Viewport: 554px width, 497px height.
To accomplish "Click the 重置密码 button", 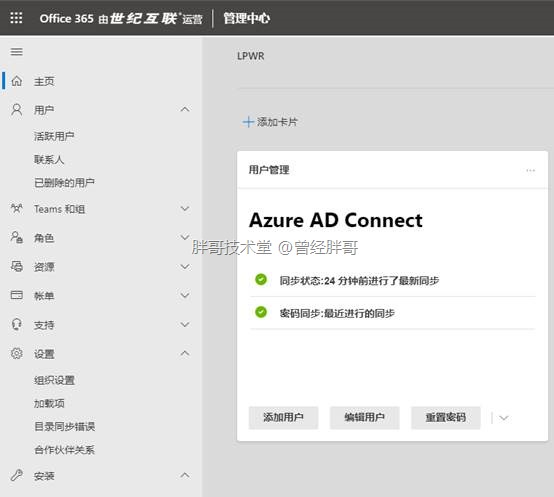I will click(446, 418).
